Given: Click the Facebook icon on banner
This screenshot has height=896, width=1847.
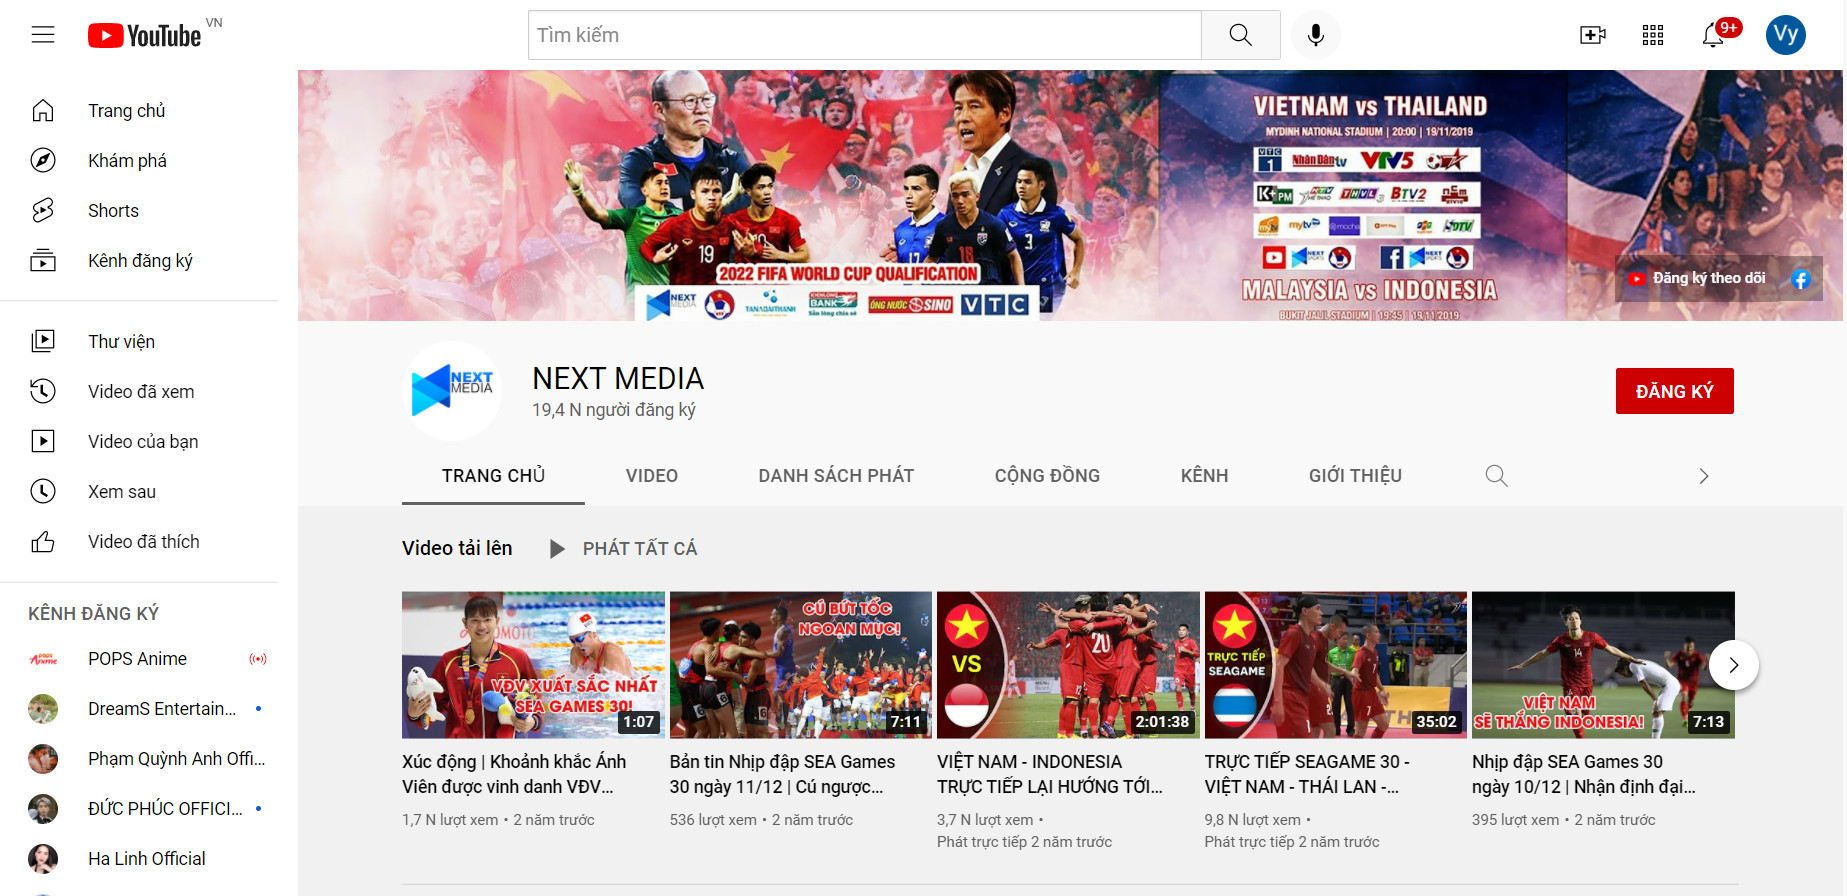Looking at the screenshot, I should 1801,279.
